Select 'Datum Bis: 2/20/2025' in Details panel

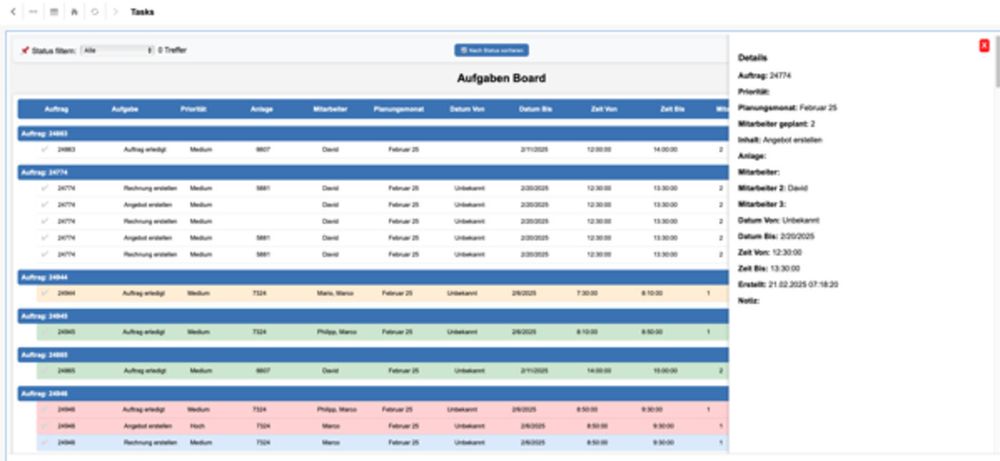tap(776, 236)
